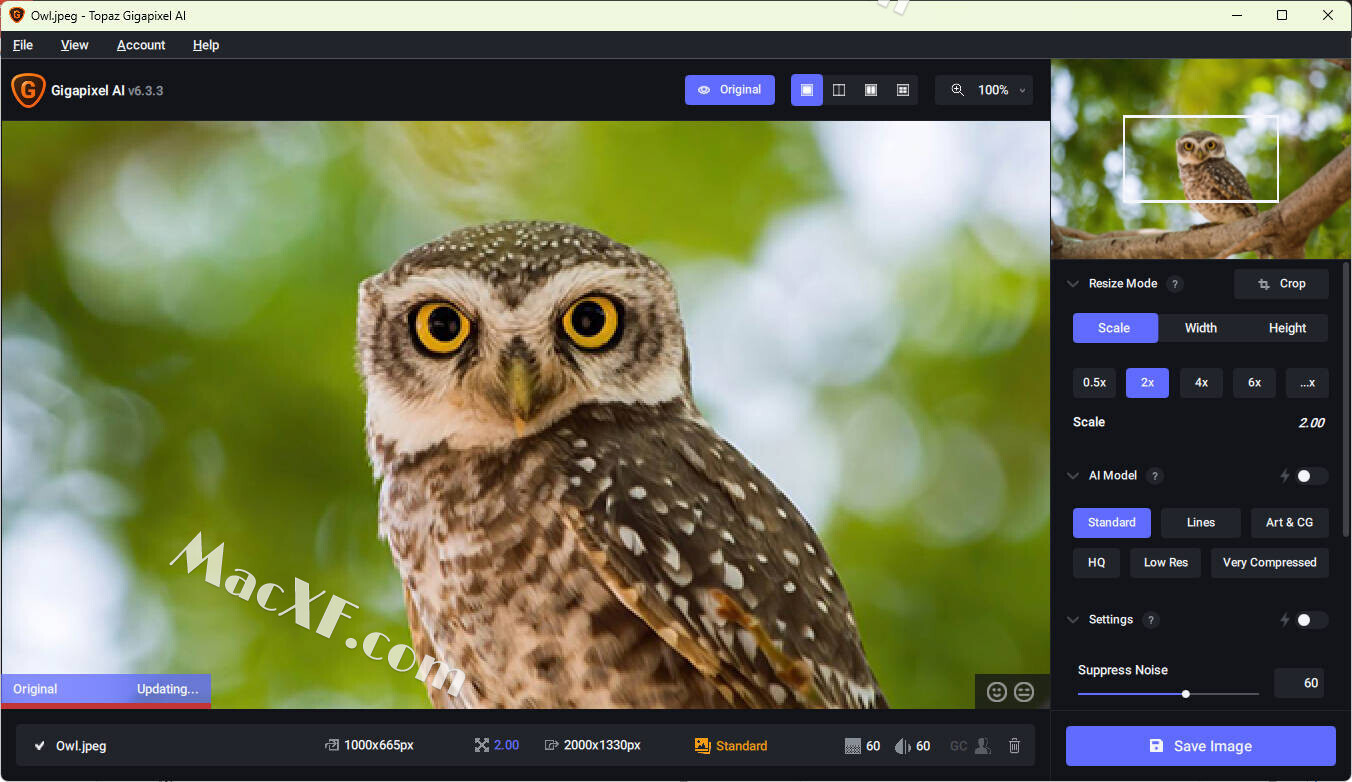Click the Settings help icon
Image resolution: width=1352 pixels, height=782 pixels.
pos(1151,620)
